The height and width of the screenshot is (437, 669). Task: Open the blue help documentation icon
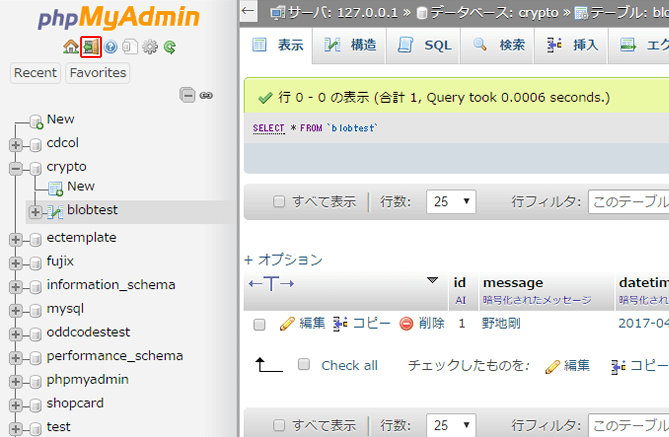click(x=111, y=47)
